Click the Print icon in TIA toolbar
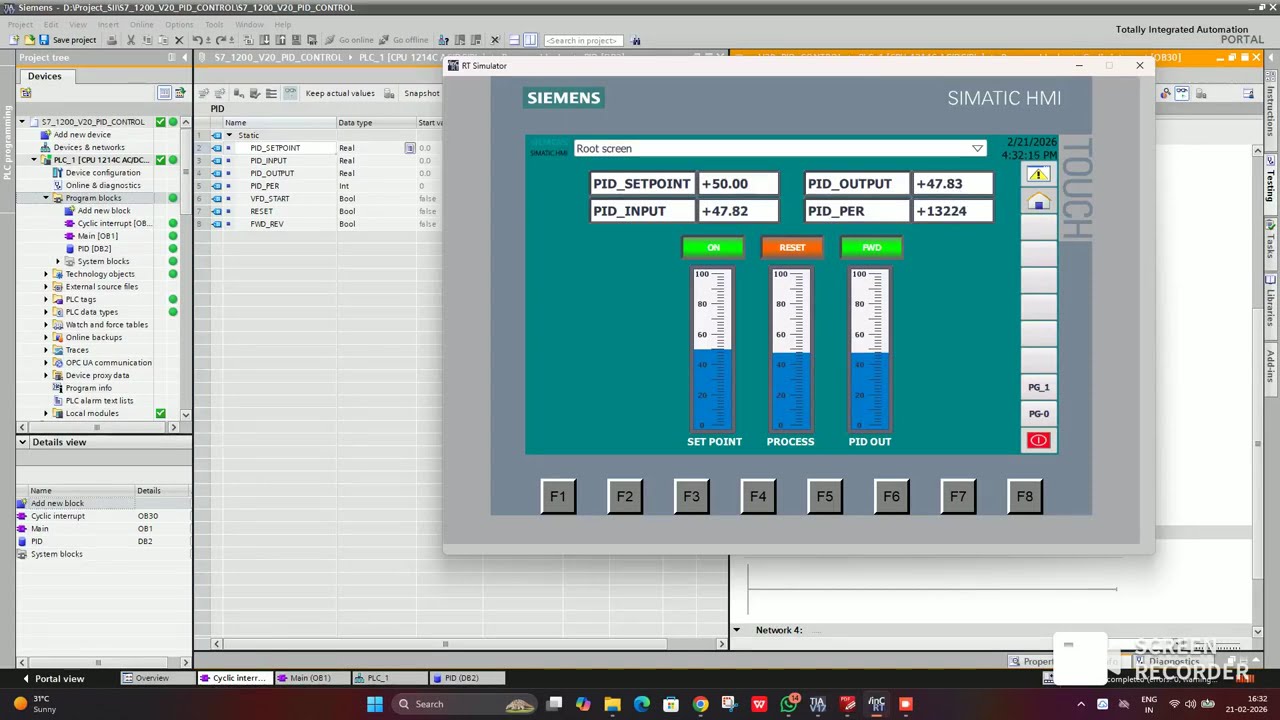This screenshot has height=720, width=1280. [112, 40]
